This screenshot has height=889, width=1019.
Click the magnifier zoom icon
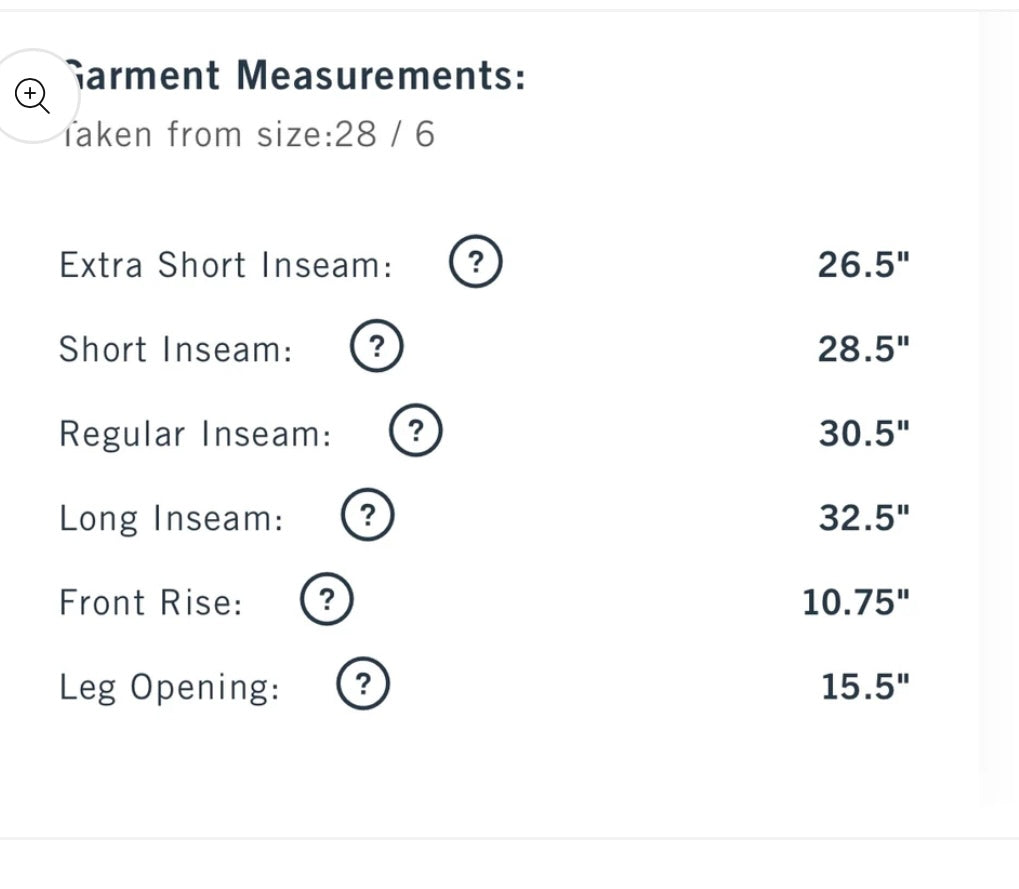(32, 96)
